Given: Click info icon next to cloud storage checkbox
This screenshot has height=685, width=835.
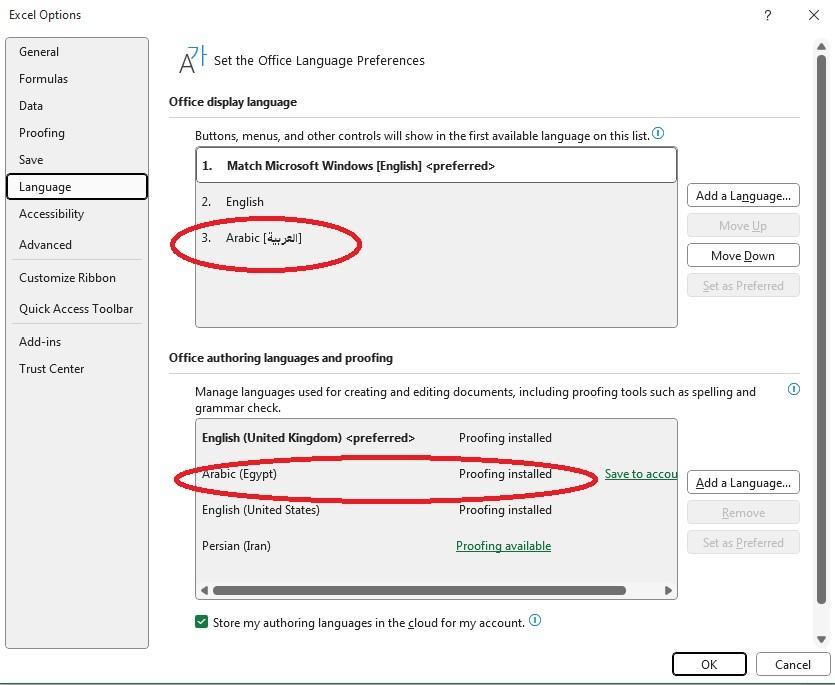Looking at the screenshot, I should (535, 620).
